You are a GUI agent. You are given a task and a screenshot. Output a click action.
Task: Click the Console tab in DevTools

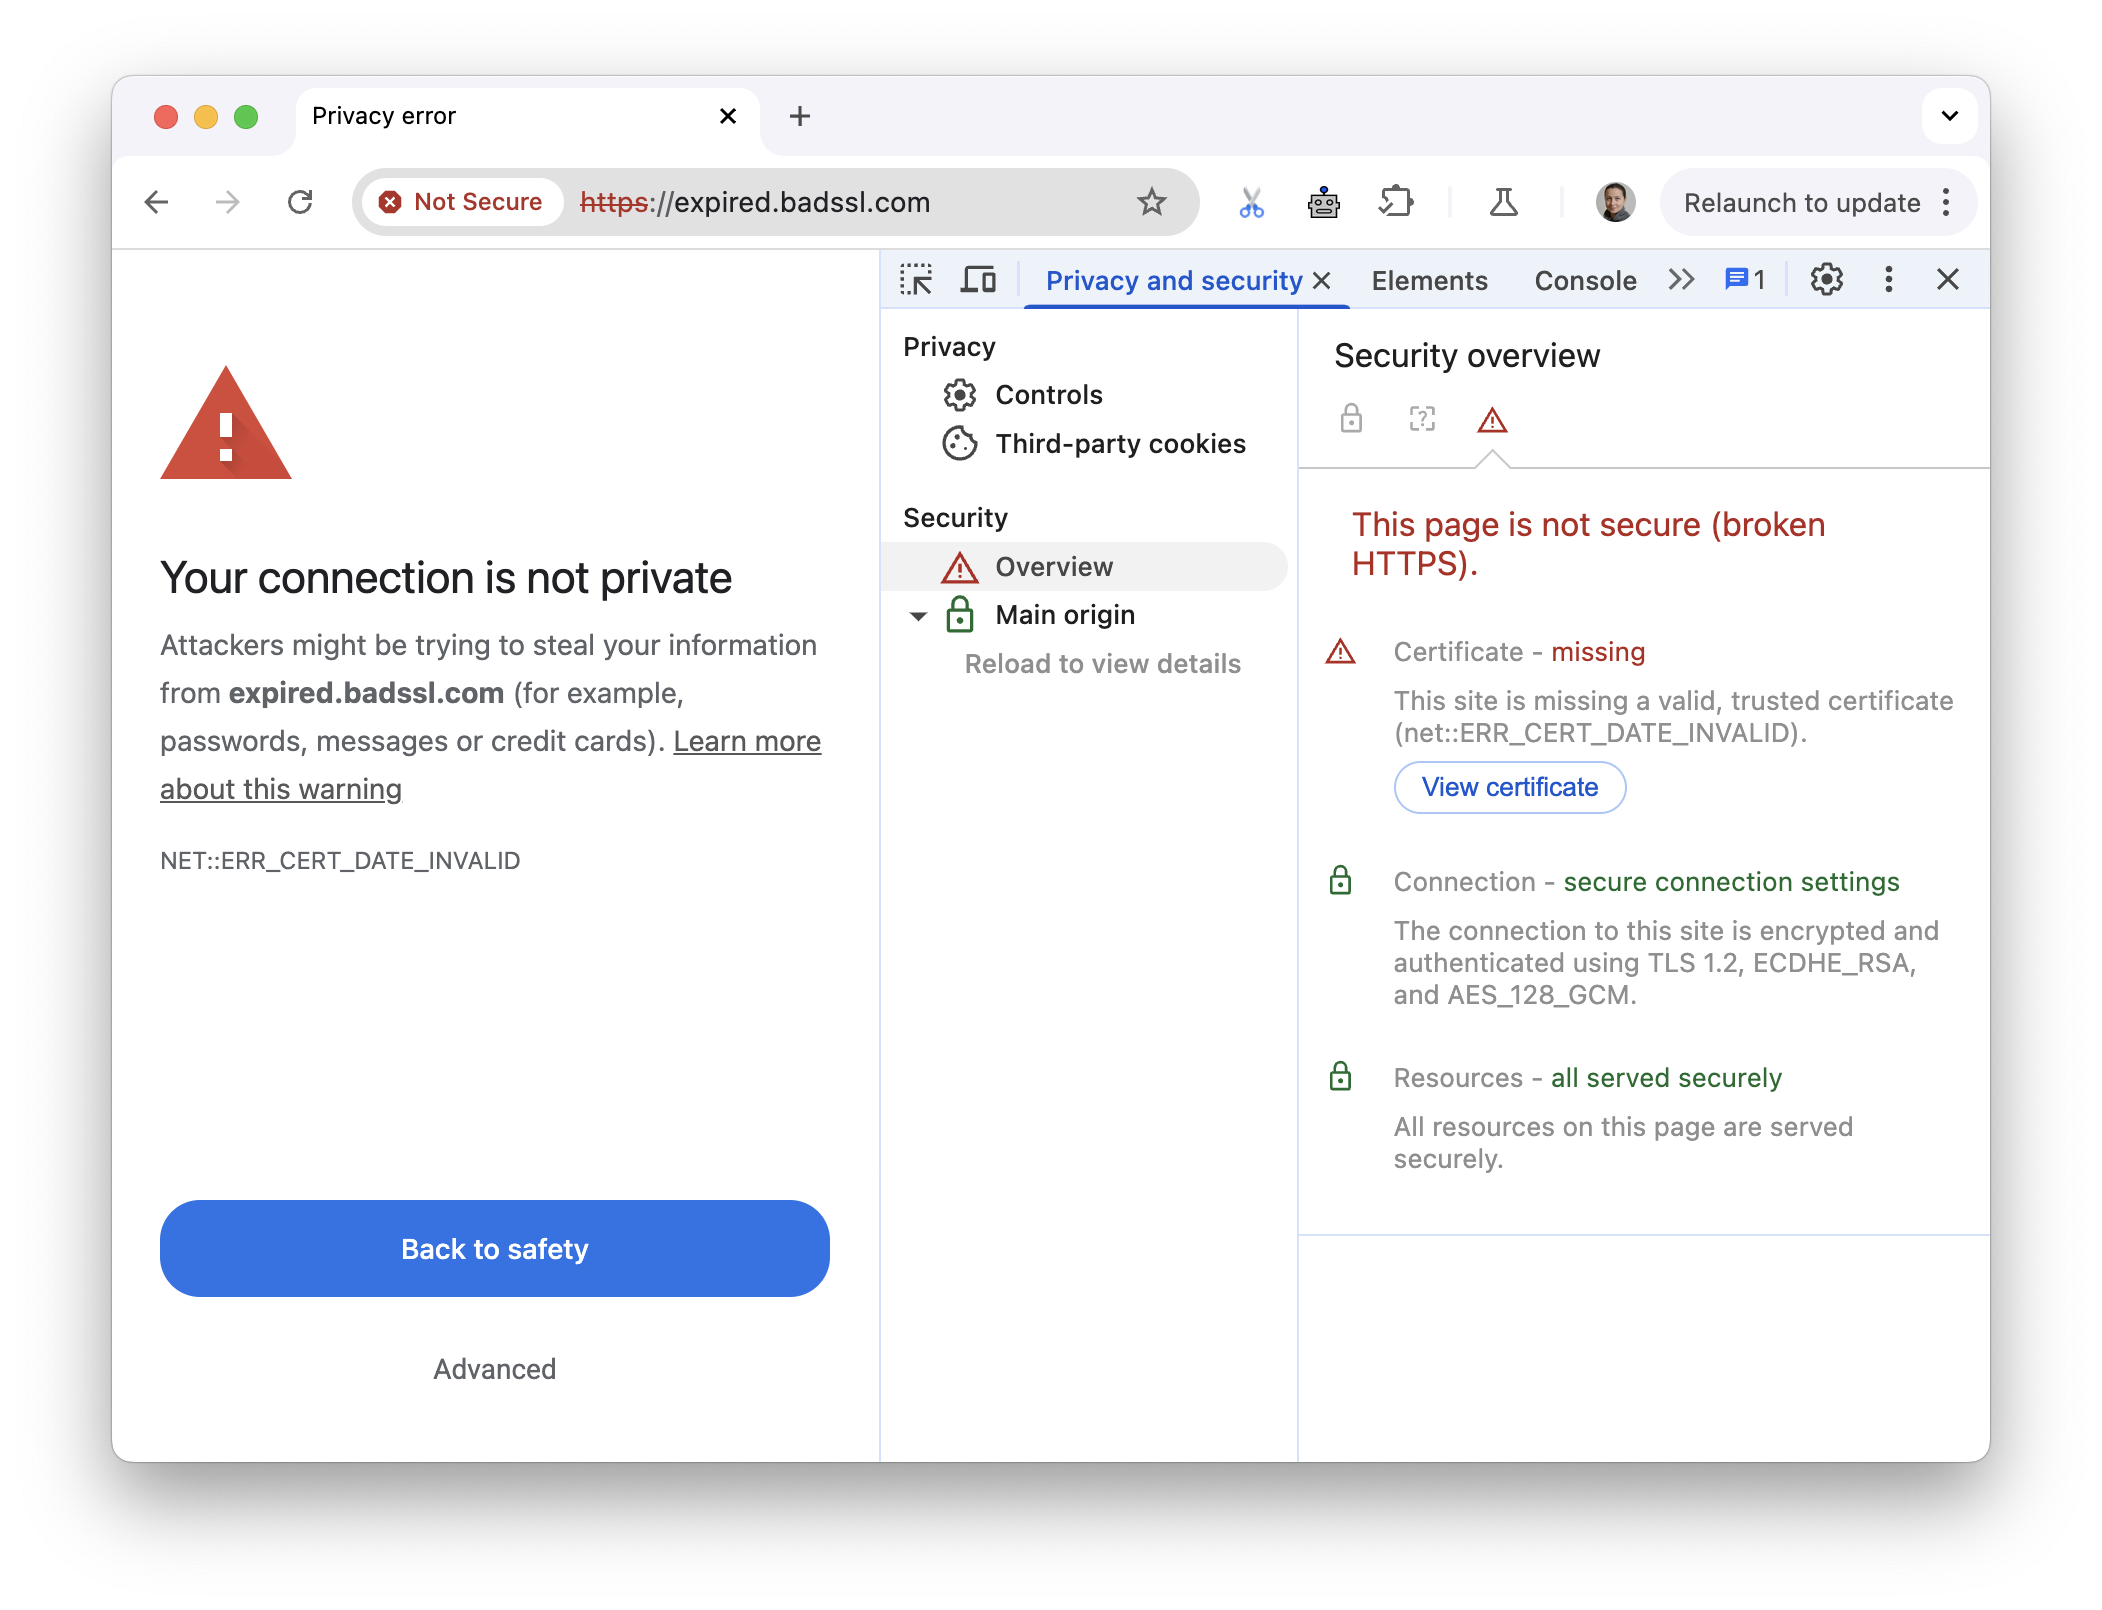pyautogui.click(x=1585, y=277)
